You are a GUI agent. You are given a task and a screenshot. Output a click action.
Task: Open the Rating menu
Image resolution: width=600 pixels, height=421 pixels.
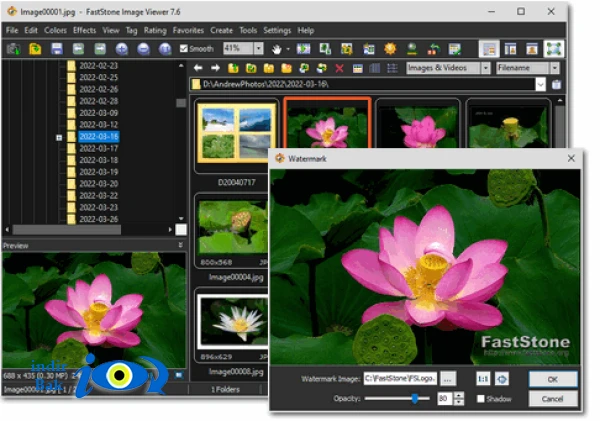(155, 30)
